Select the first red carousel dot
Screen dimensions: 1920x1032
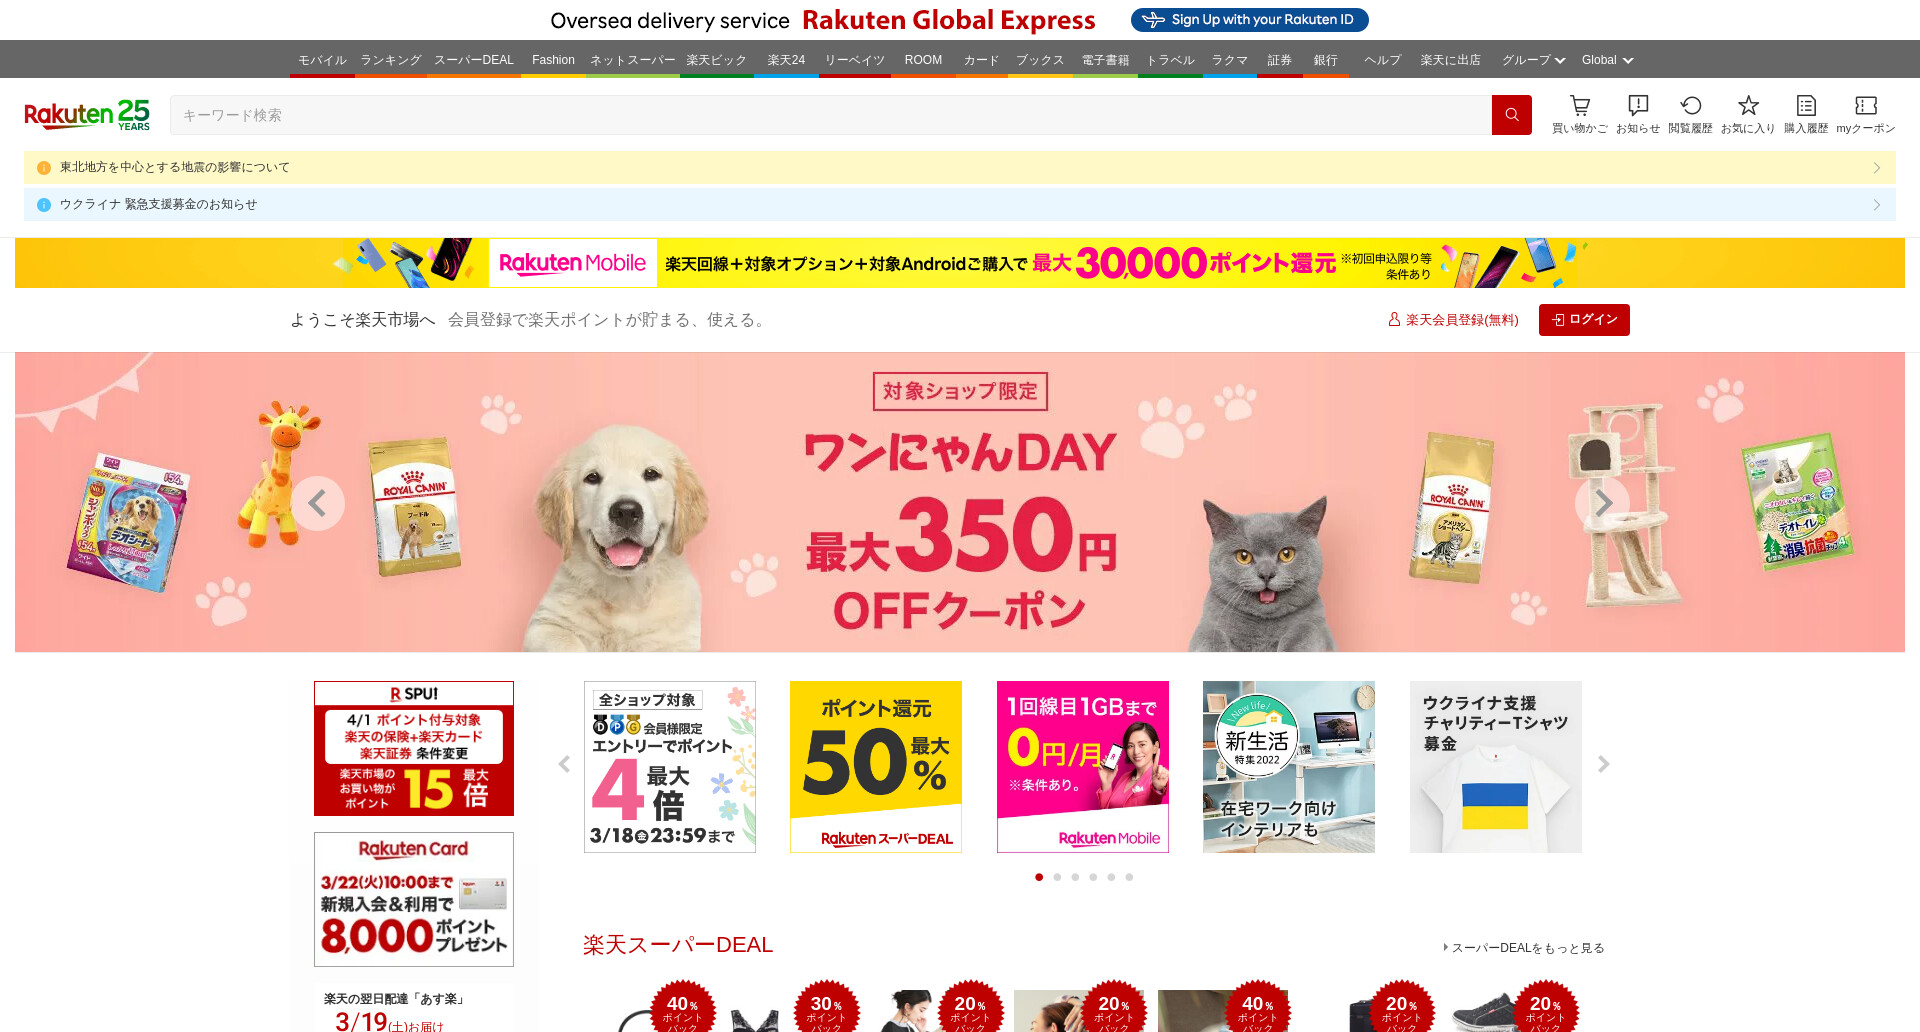click(1039, 877)
